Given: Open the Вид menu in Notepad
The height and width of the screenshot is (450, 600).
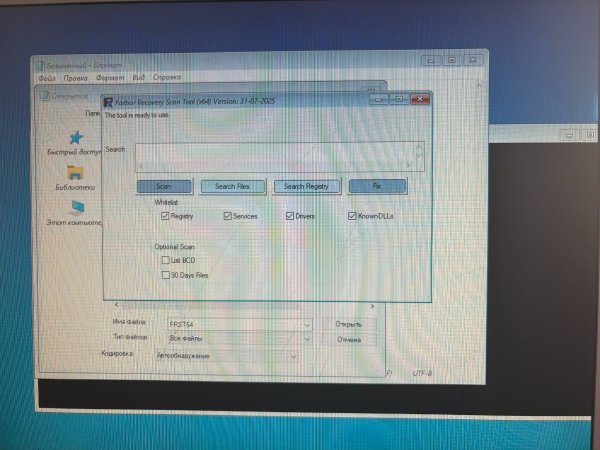Looking at the screenshot, I should point(139,77).
